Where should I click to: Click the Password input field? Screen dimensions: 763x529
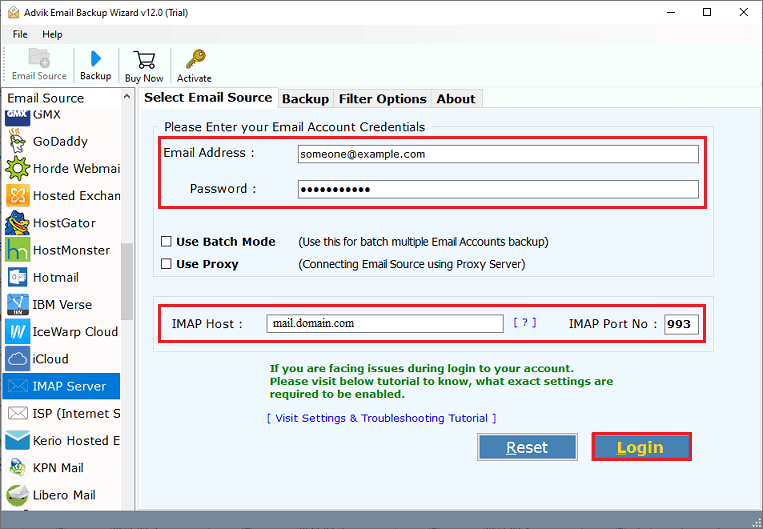[498, 189]
